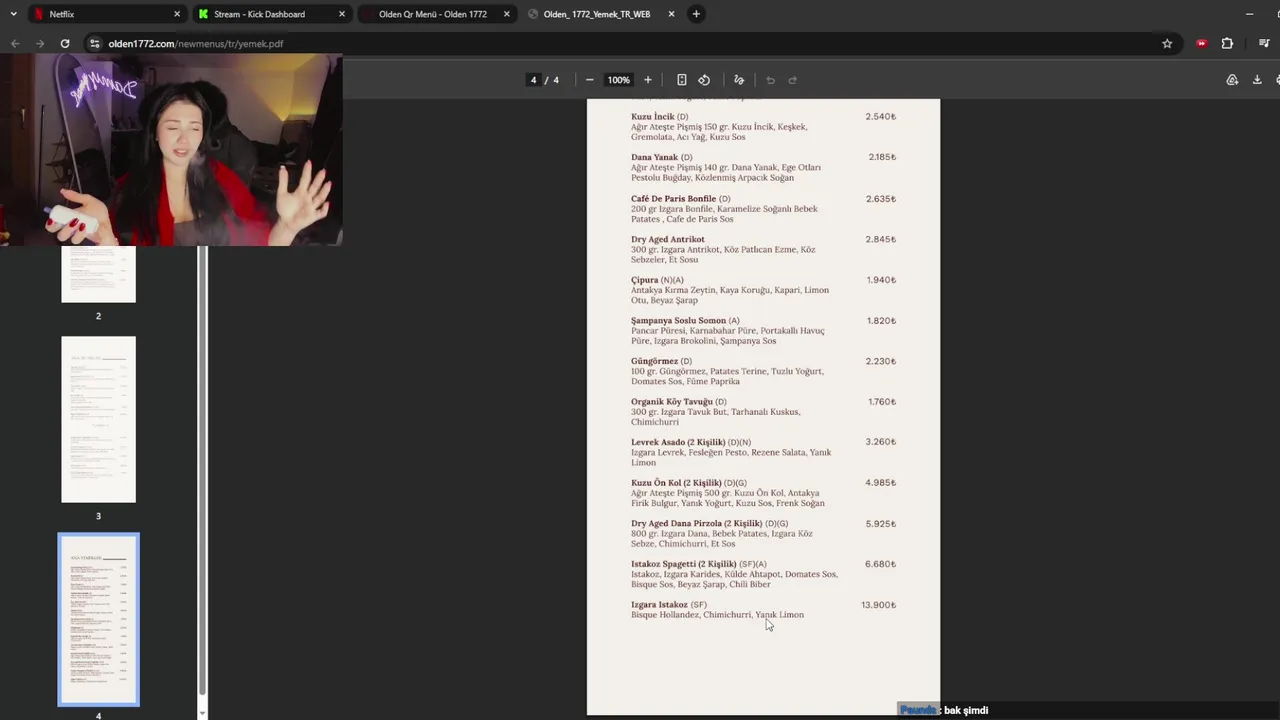Screen dimensions: 1280x720
Task: Click Kuzu Ön Kol (2 Kişilik) title
Action: [677, 483]
